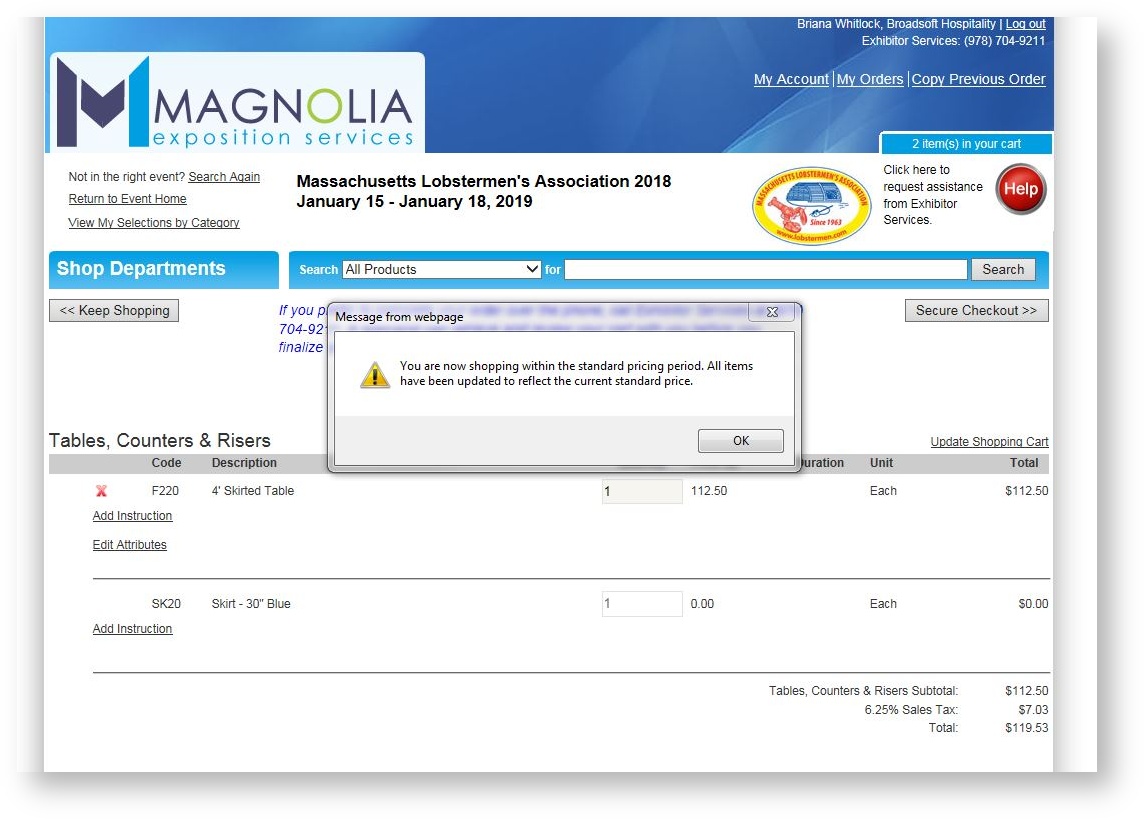1145x820 pixels.
Task: Click OK in the message dialog
Action: 740,441
